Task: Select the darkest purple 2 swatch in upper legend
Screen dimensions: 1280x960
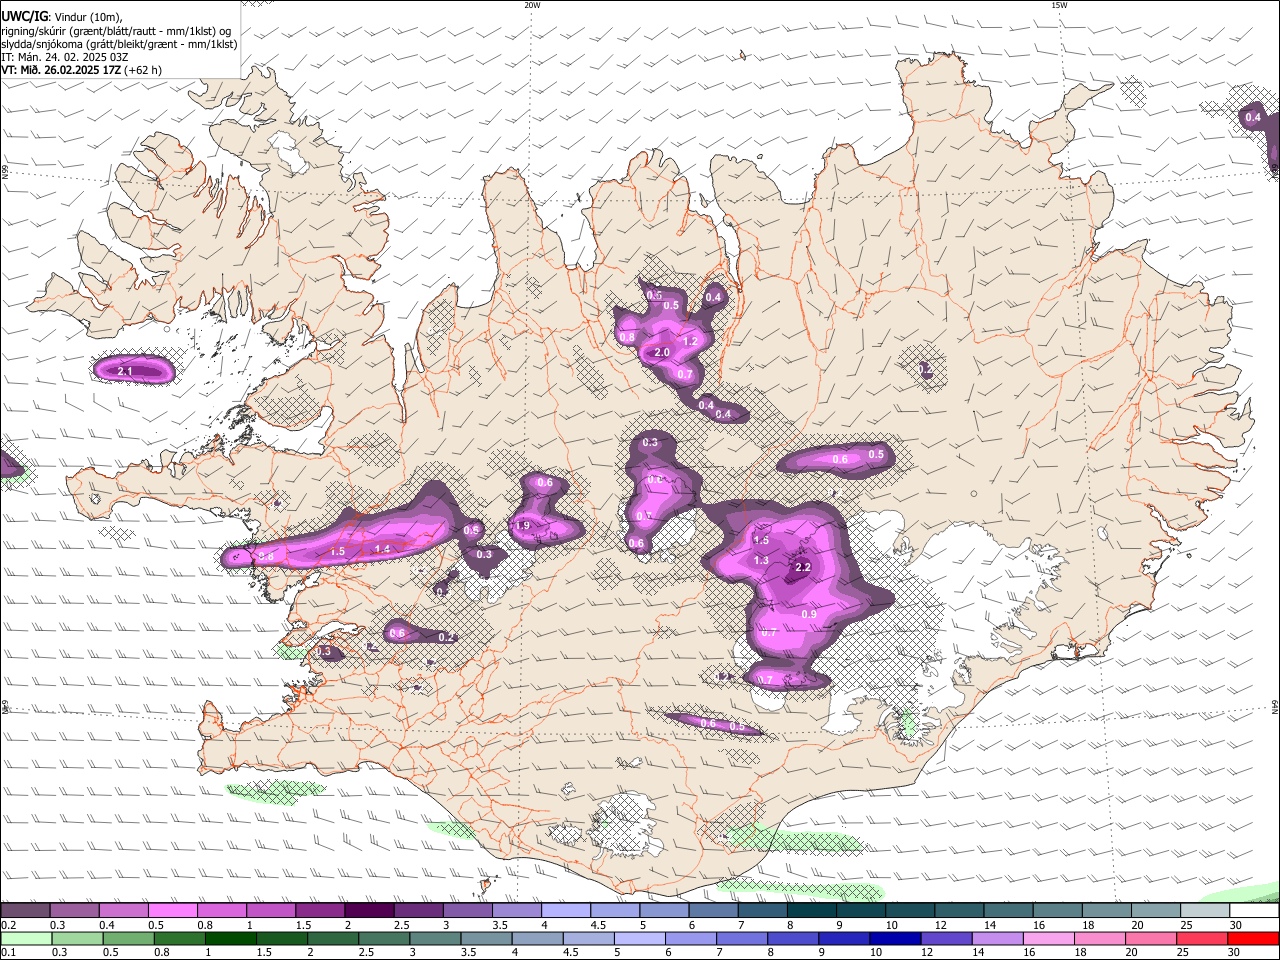Action: pyautogui.click(x=369, y=910)
